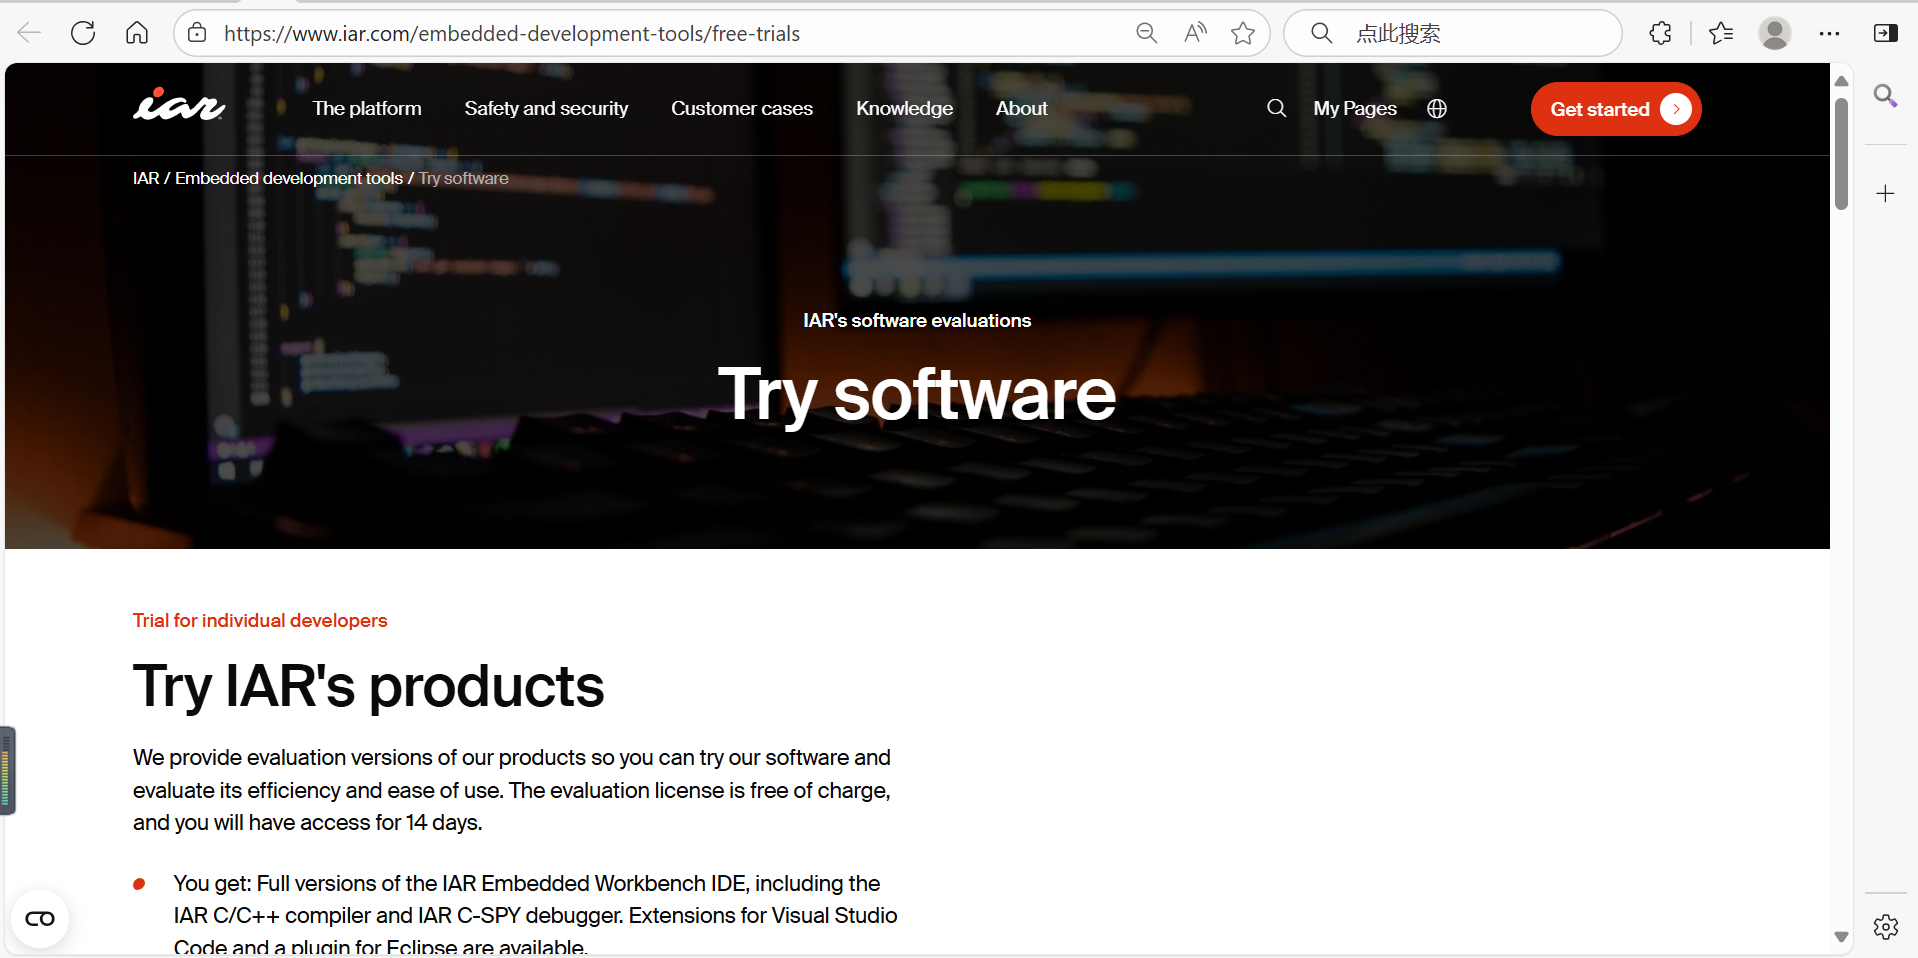Image resolution: width=1918 pixels, height=958 pixels.
Task: View site information lock icon
Action: click(x=198, y=33)
